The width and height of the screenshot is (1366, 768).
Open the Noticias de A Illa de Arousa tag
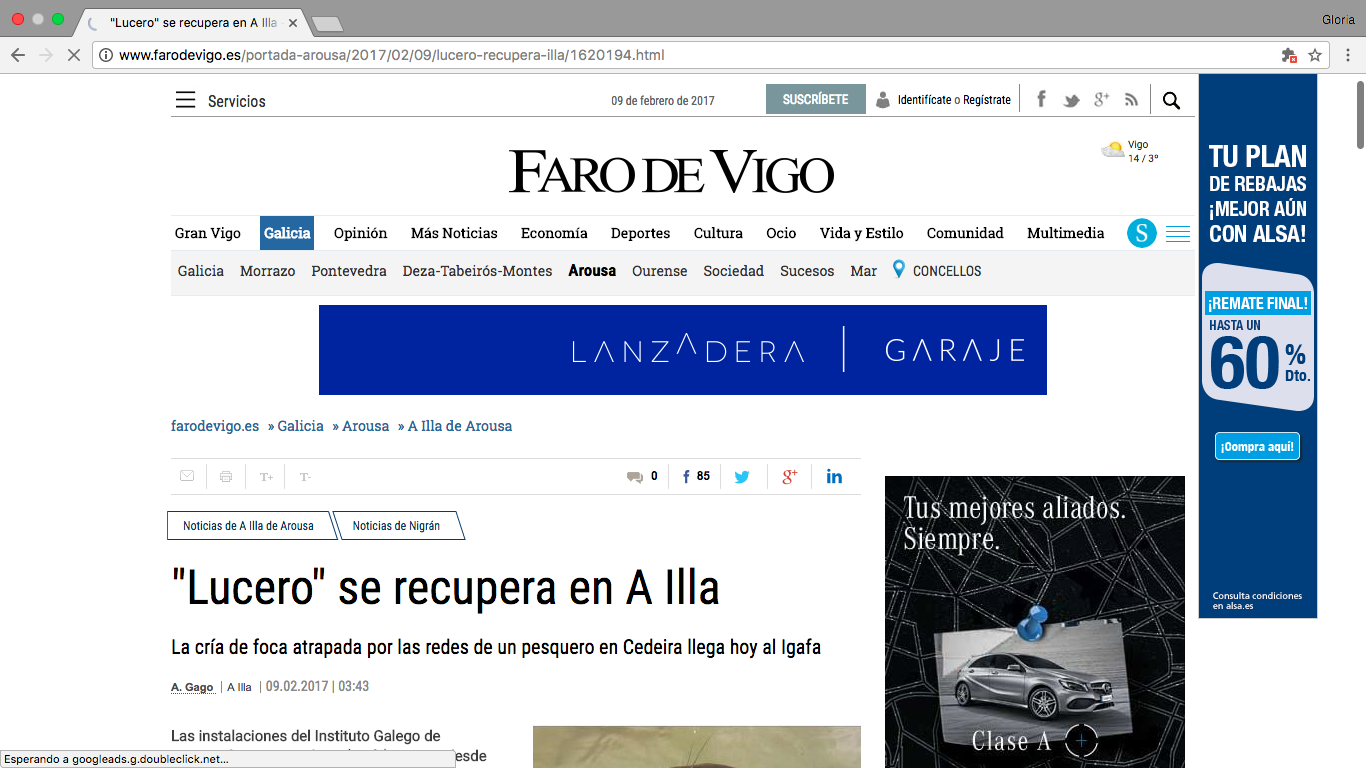(248, 526)
